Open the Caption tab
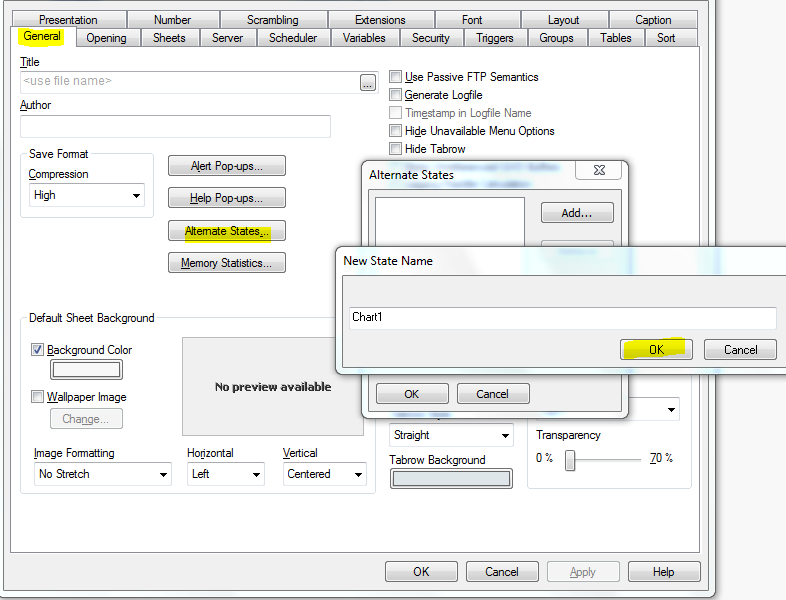Screen dimensions: 786x600 coord(653,20)
